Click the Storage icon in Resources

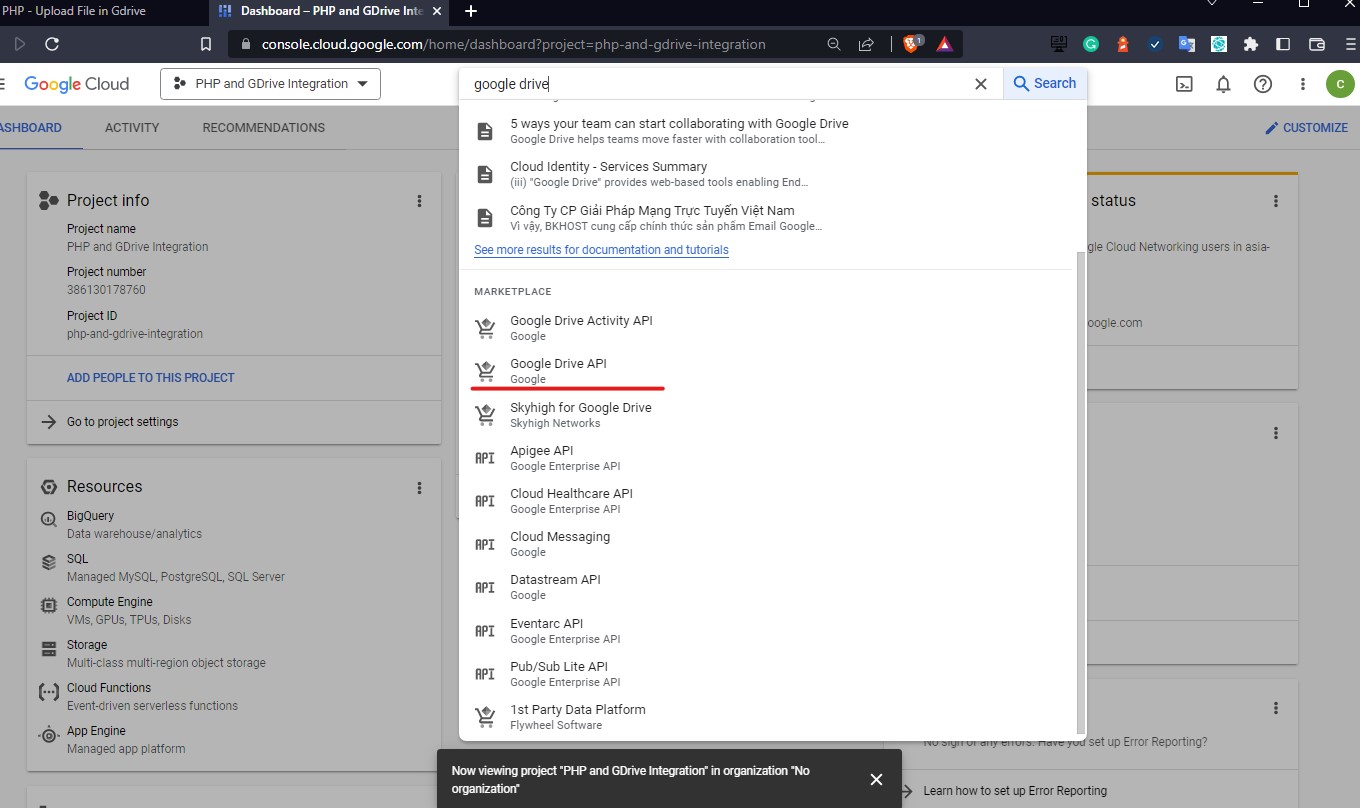(x=49, y=649)
